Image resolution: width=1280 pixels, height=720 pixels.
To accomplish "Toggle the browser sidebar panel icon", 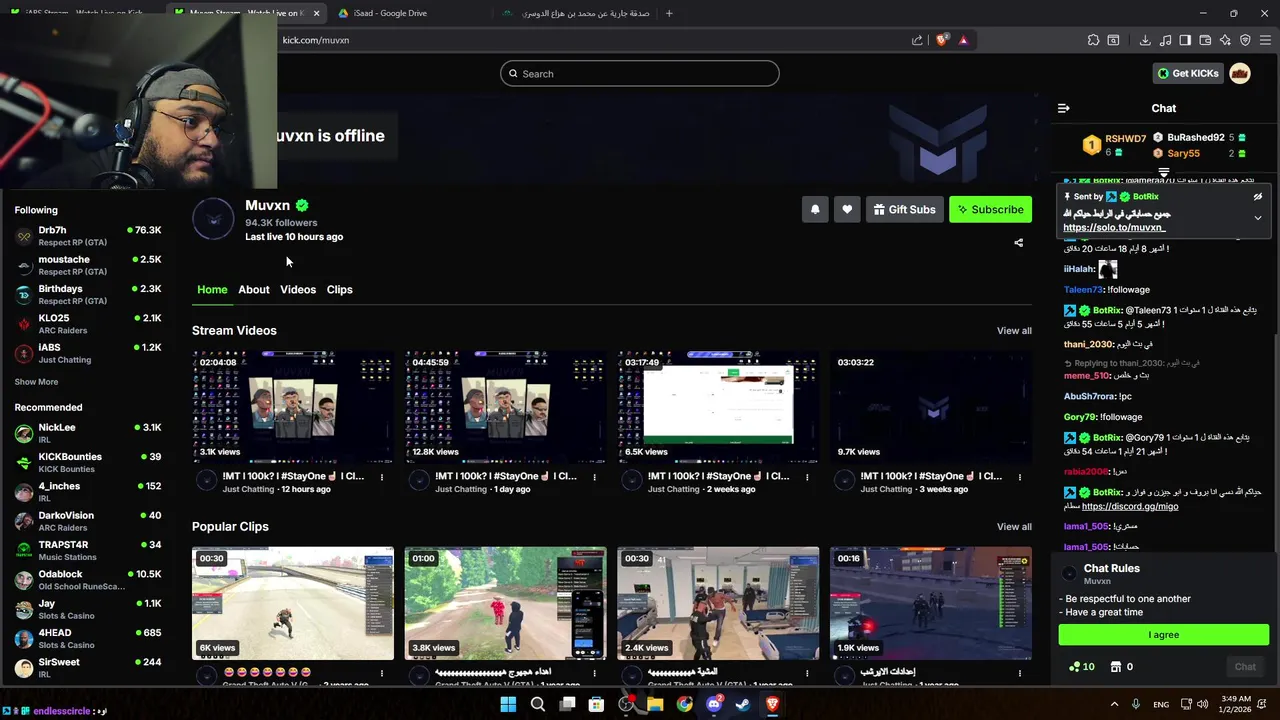I will (1185, 40).
